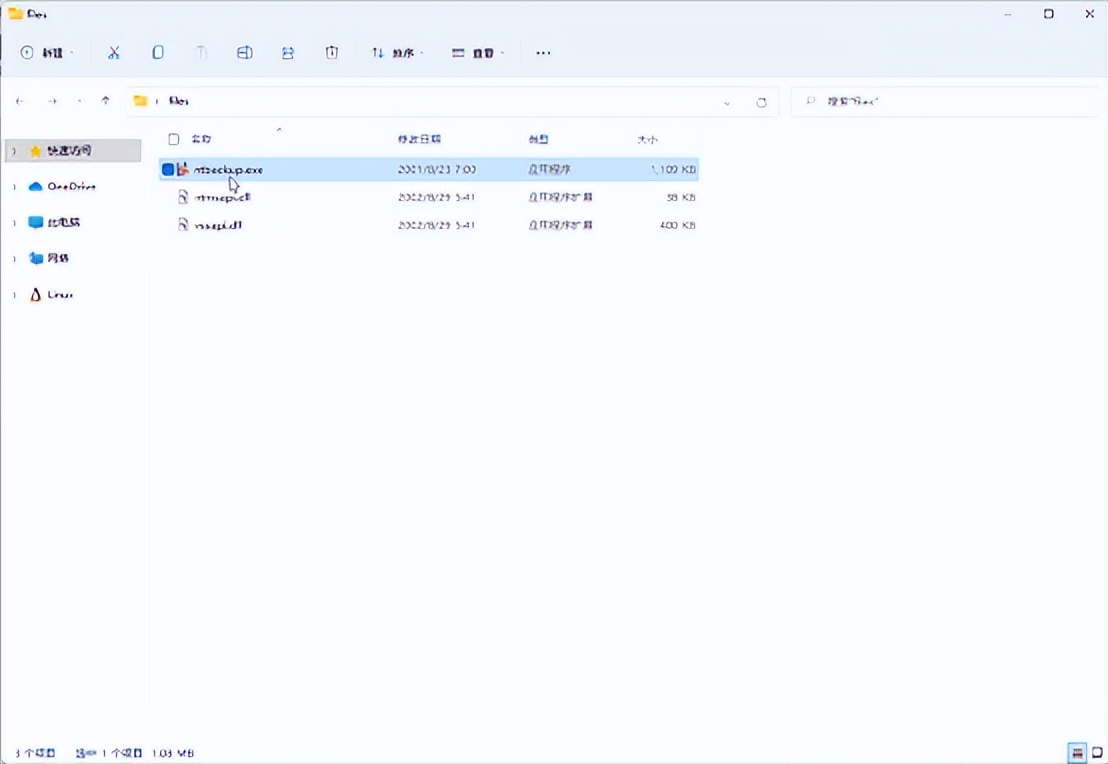The height and width of the screenshot is (764, 1108).
Task: Toggle the select-all checkbox in the header
Action: [173, 139]
